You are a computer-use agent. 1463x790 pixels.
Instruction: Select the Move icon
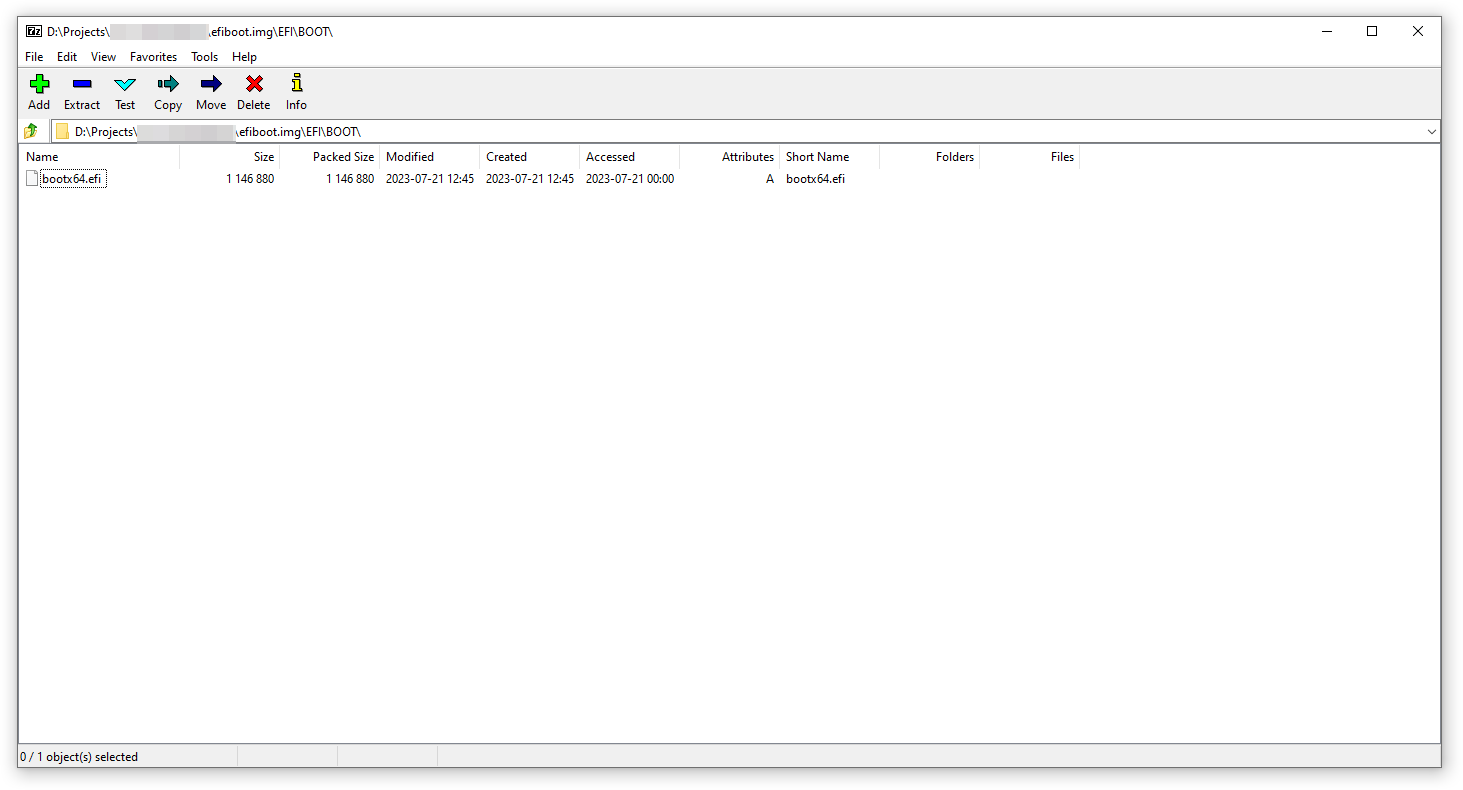tap(210, 92)
